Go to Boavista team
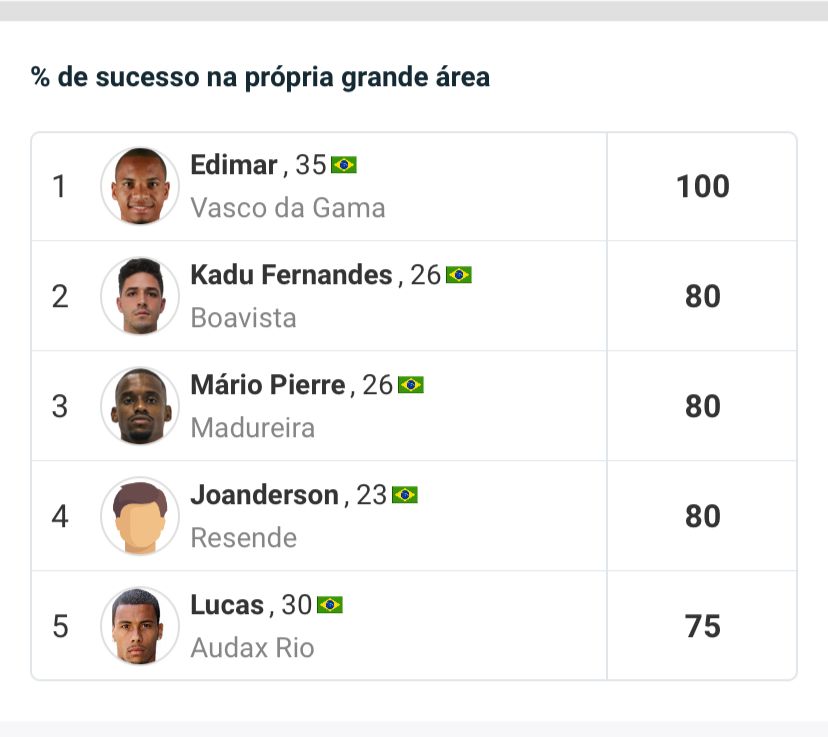The width and height of the screenshot is (828, 737). [243, 318]
